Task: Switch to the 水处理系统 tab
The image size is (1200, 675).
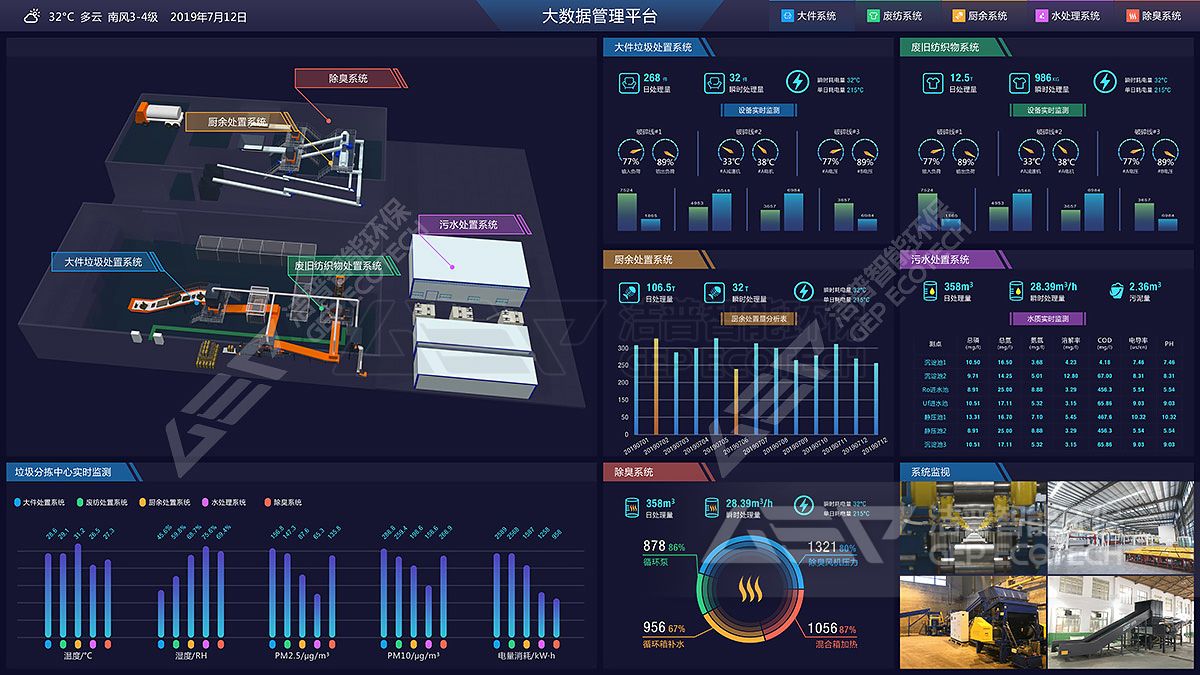Action: coord(1068,16)
